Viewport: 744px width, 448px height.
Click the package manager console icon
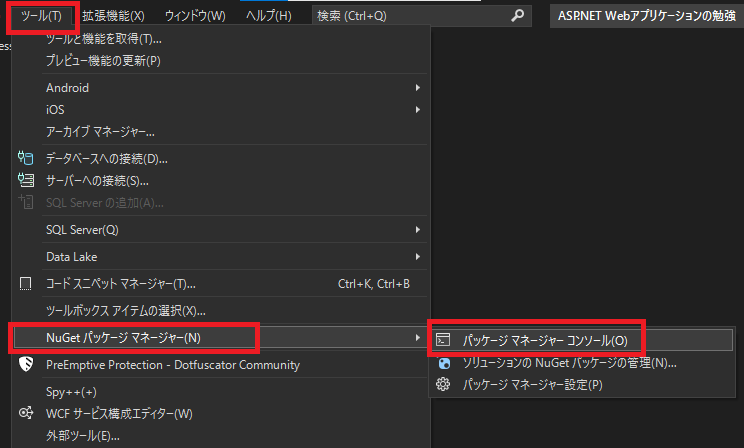(x=443, y=340)
